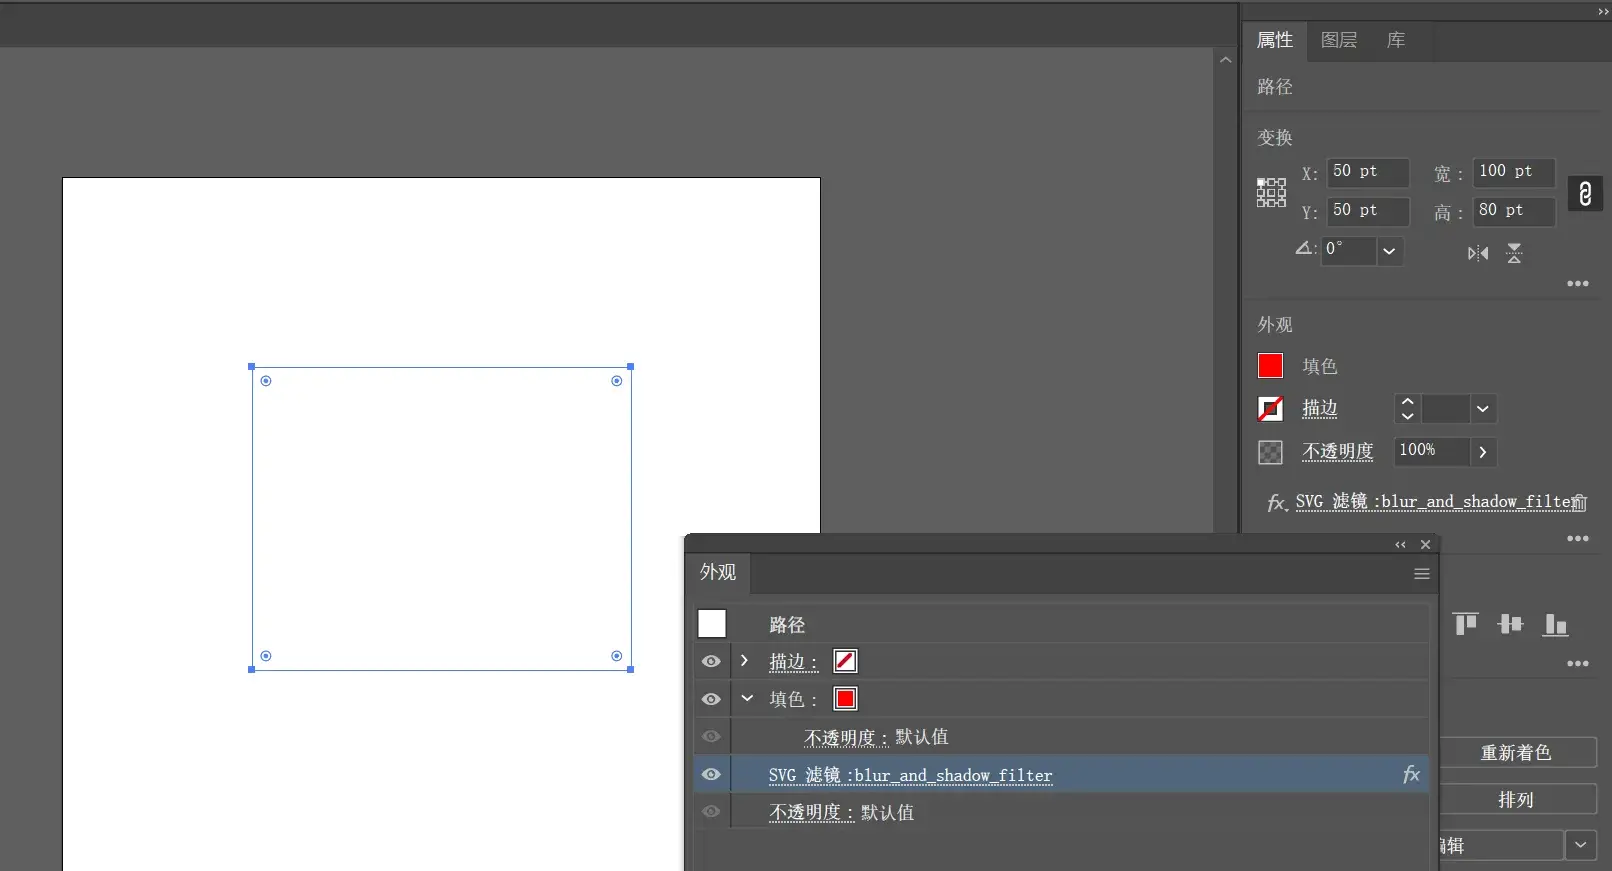Screen dimensions: 1612x871
Task: Click the fx icon in Properties panel
Action: coord(1277,502)
